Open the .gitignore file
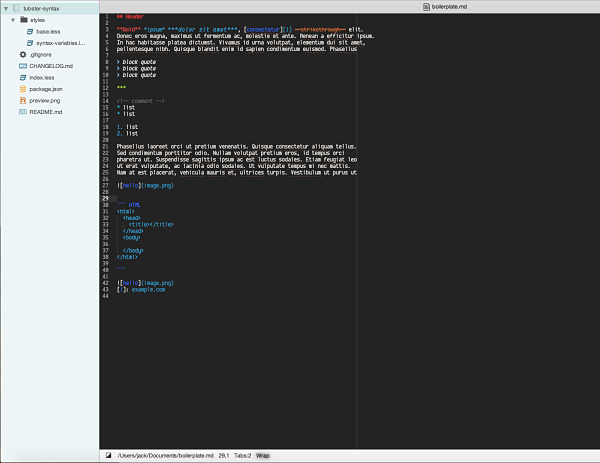This screenshot has height=463, width=600. [41, 55]
